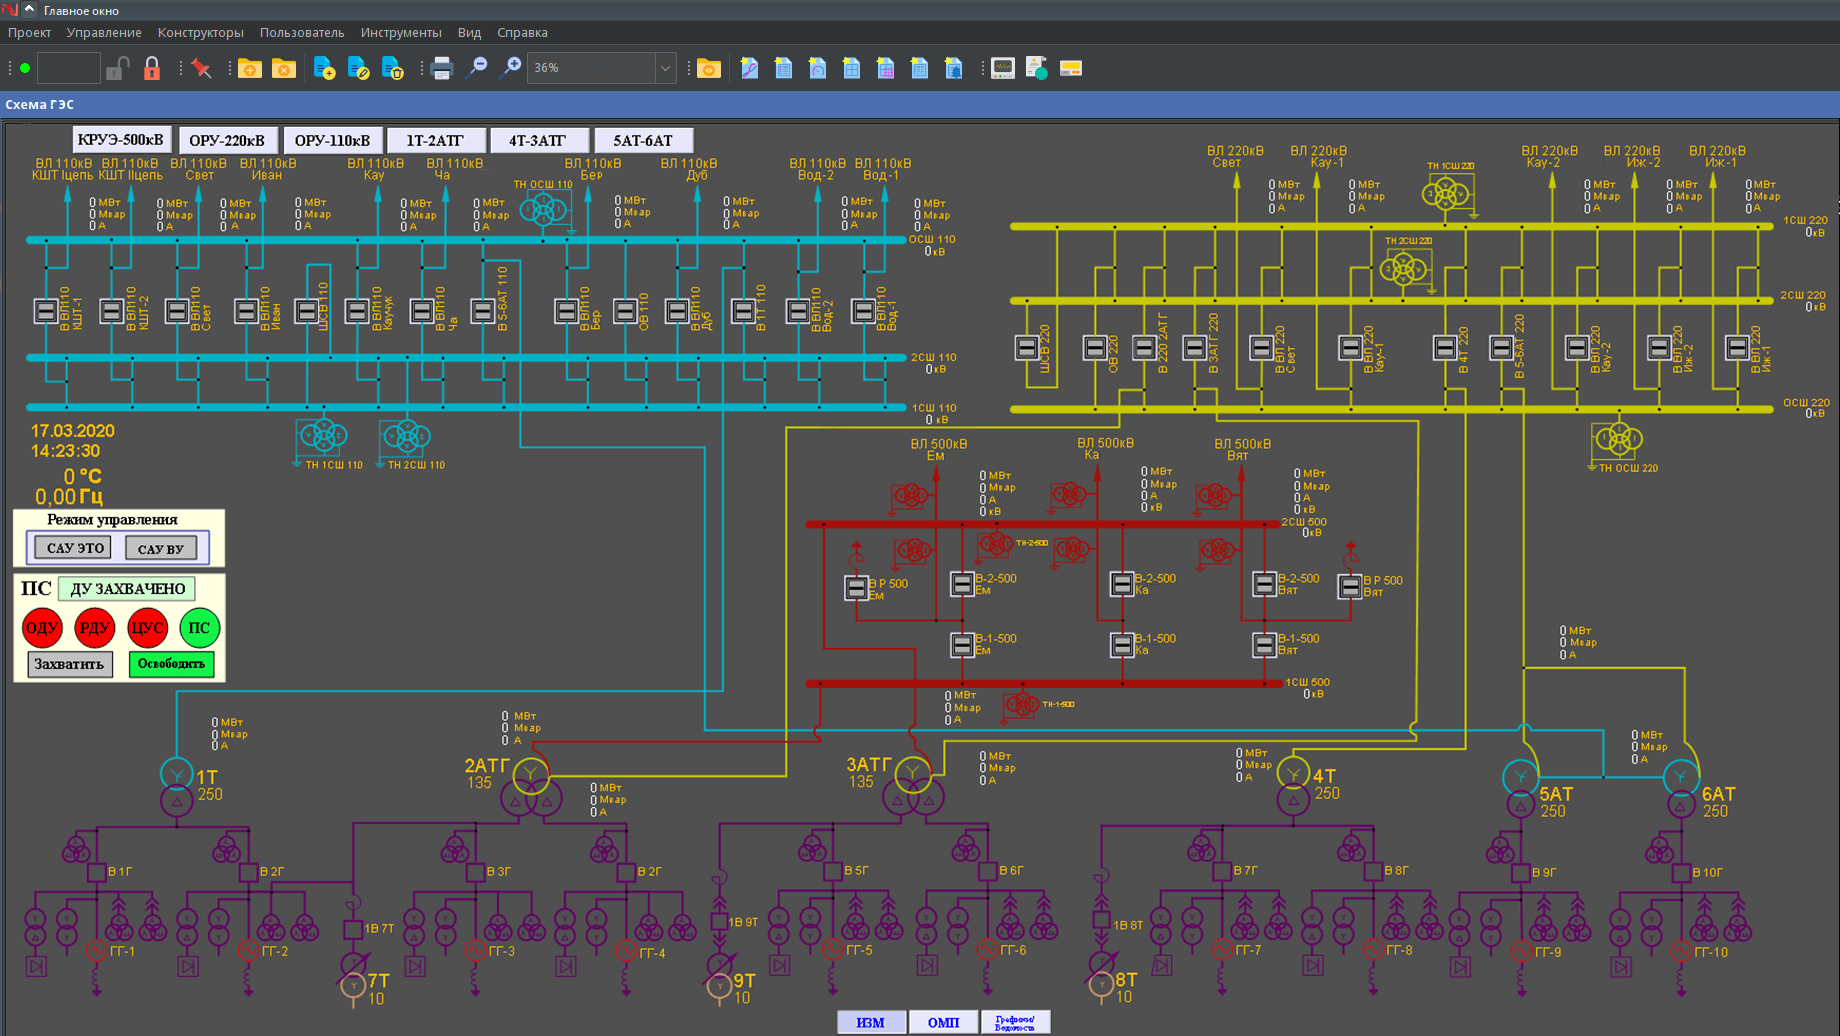Viewport: 1840px width, 1036px height.
Task: Switch to the ОРУ-220кВ scheme tab
Action: tap(227, 139)
